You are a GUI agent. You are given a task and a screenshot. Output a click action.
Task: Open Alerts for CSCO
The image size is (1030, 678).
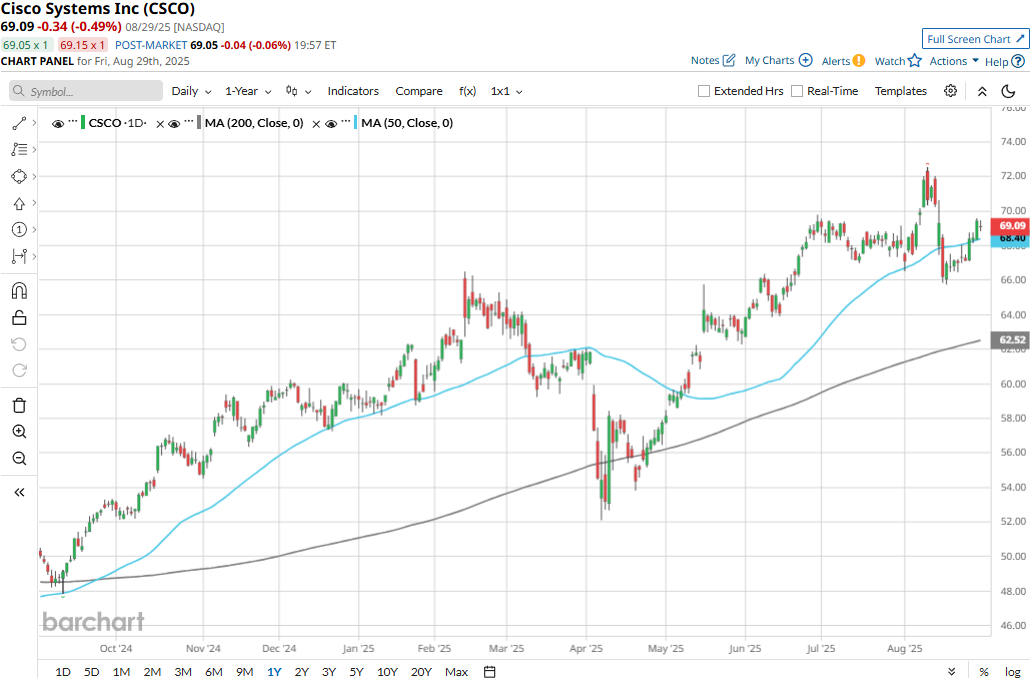coord(843,60)
